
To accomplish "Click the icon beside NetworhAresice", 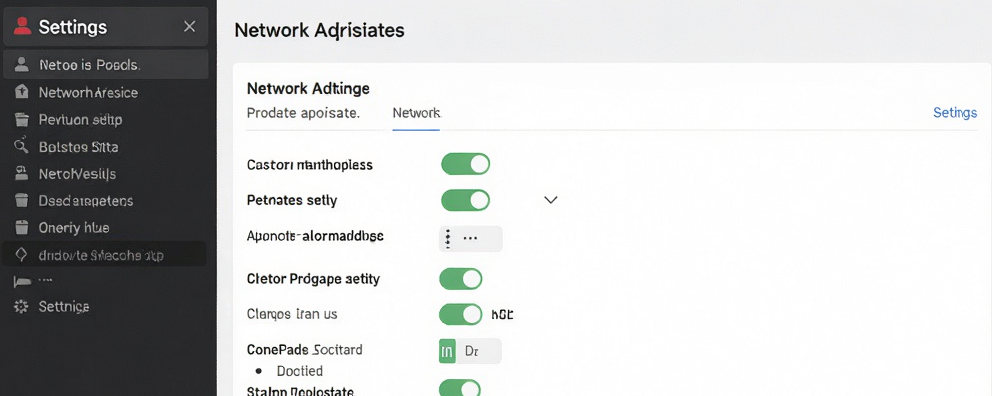I will tap(22, 92).
